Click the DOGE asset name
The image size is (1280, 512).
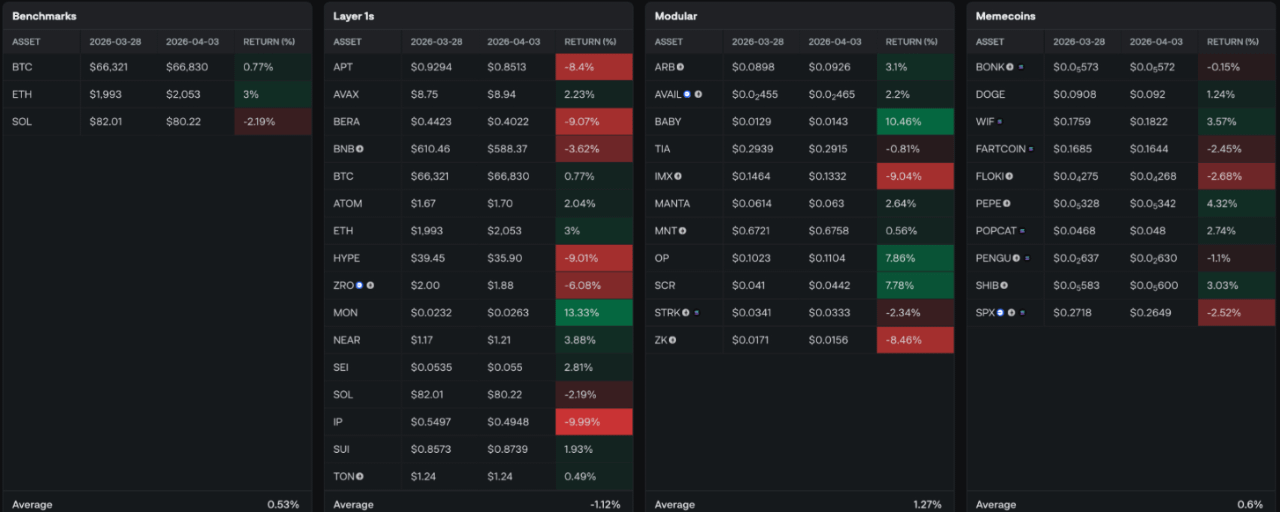pyautogui.click(x=991, y=94)
